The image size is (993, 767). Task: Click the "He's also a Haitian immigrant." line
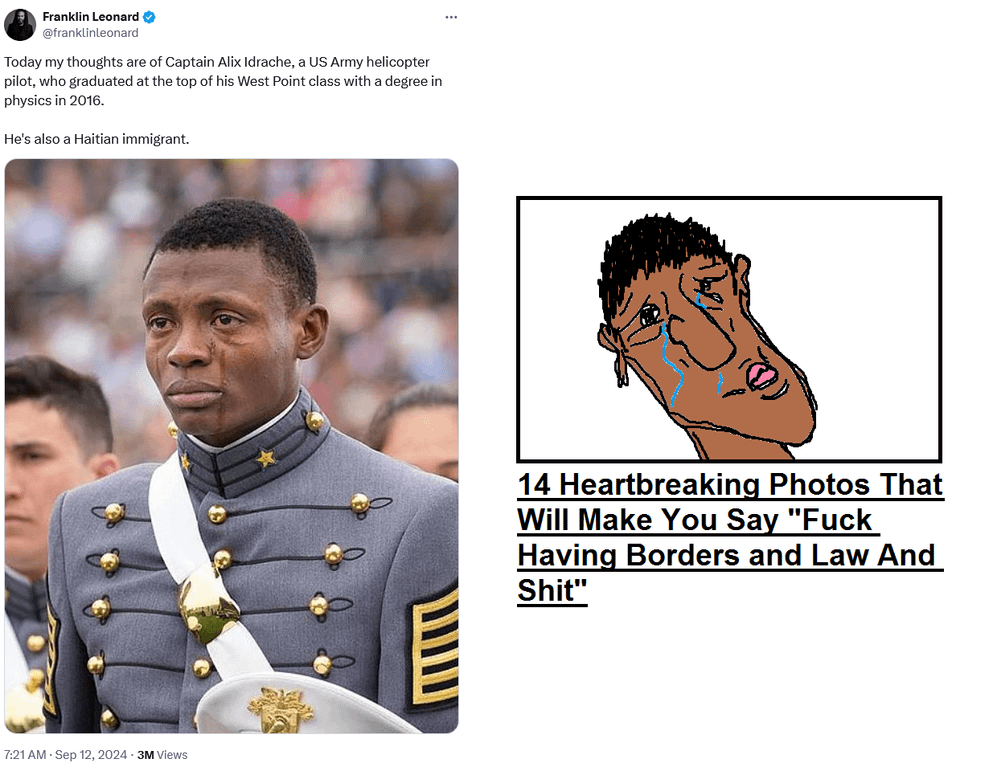coord(97,139)
